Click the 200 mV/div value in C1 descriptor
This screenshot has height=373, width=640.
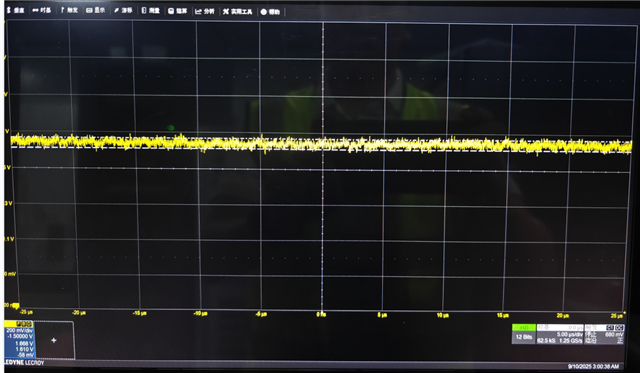(x=19, y=330)
